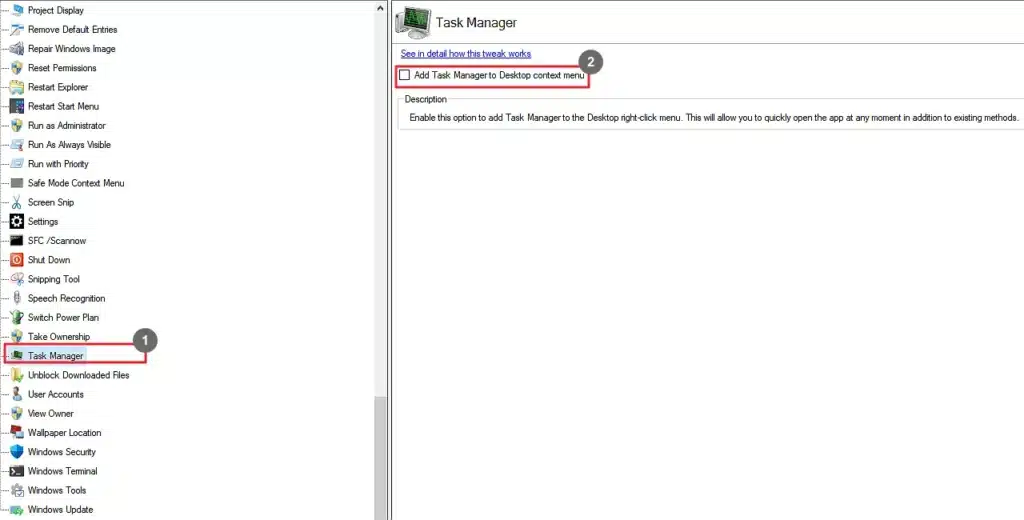Select Repair Windows Image entry

[71, 49]
